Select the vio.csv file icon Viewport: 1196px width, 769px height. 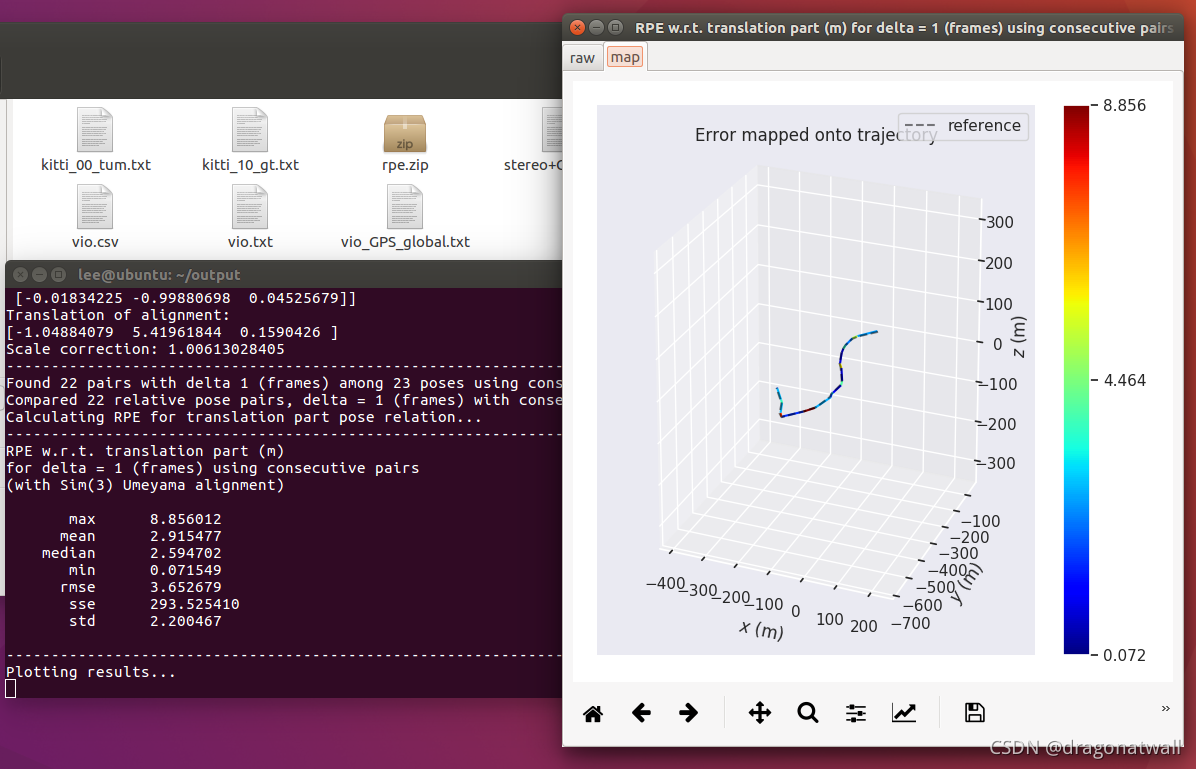[x=95, y=207]
